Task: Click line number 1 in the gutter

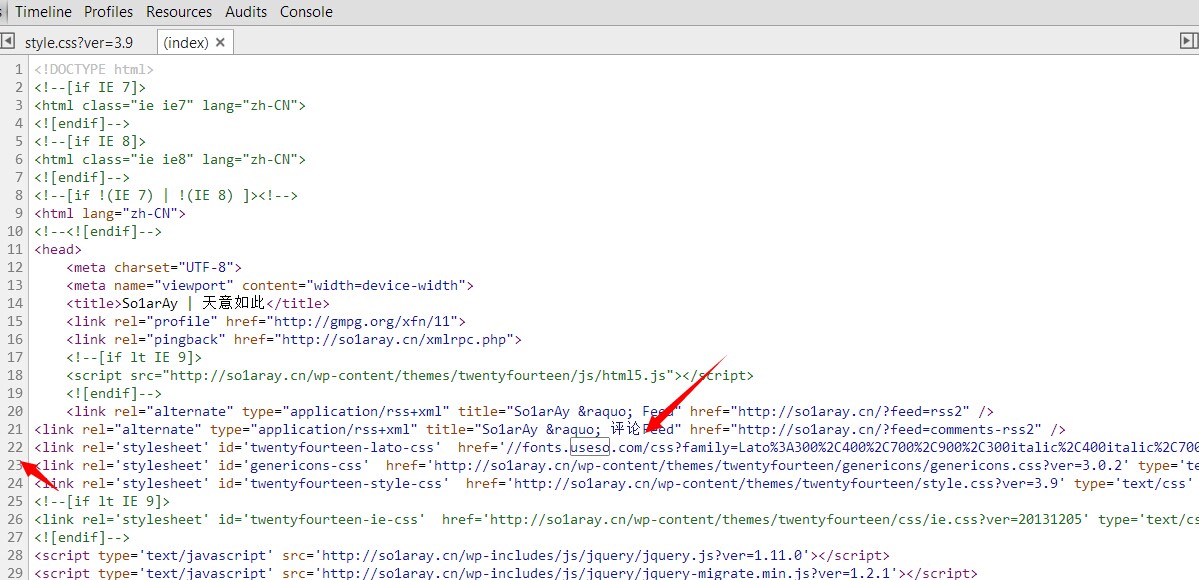Action: click(18, 70)
